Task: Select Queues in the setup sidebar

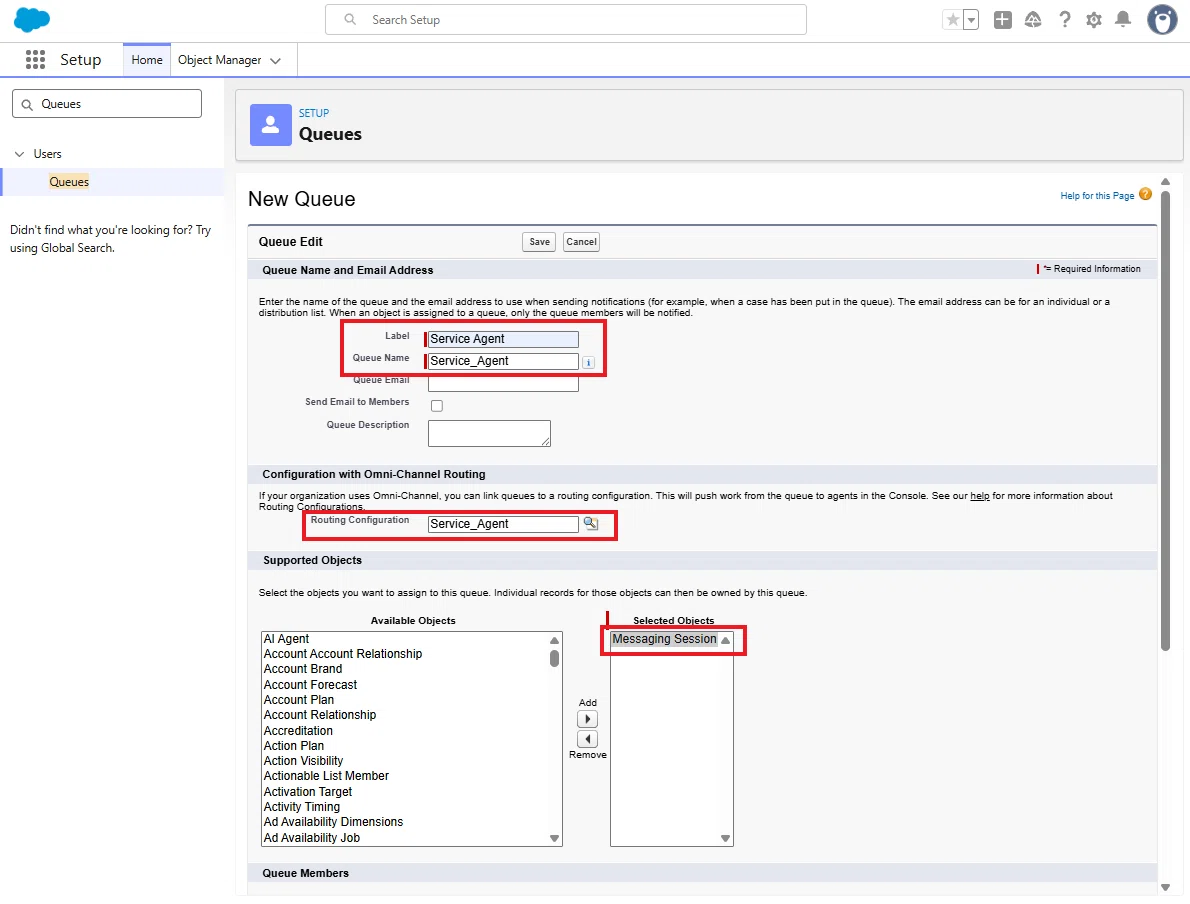Action: (x=69, y=182)
